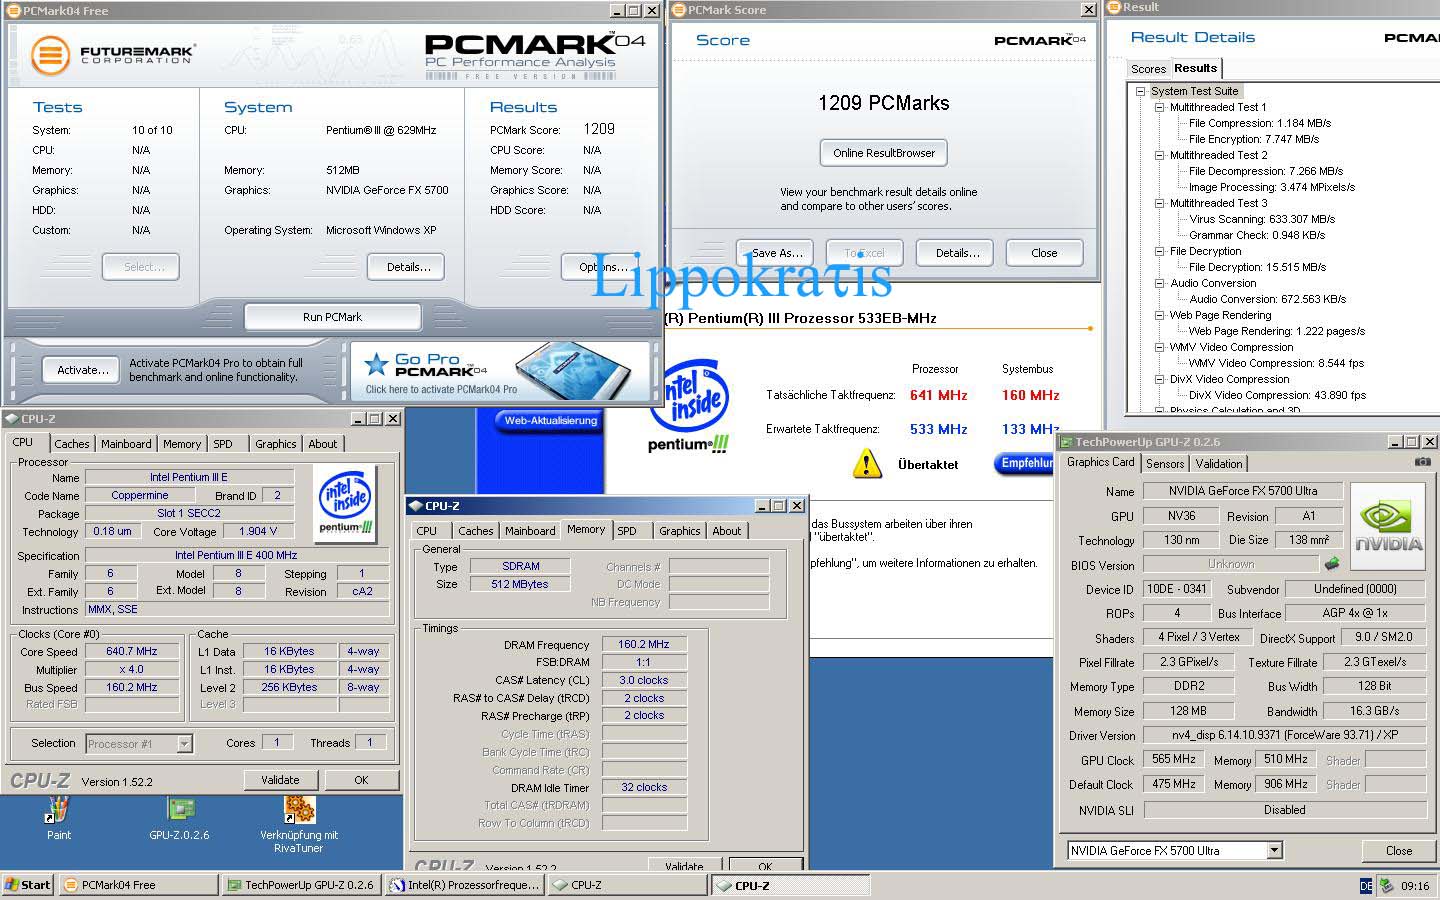The width and height of the screenshot is (1440, 900).
Task: Switch to Sensors tab in GPU-Z
Action: click(1165, 464)
